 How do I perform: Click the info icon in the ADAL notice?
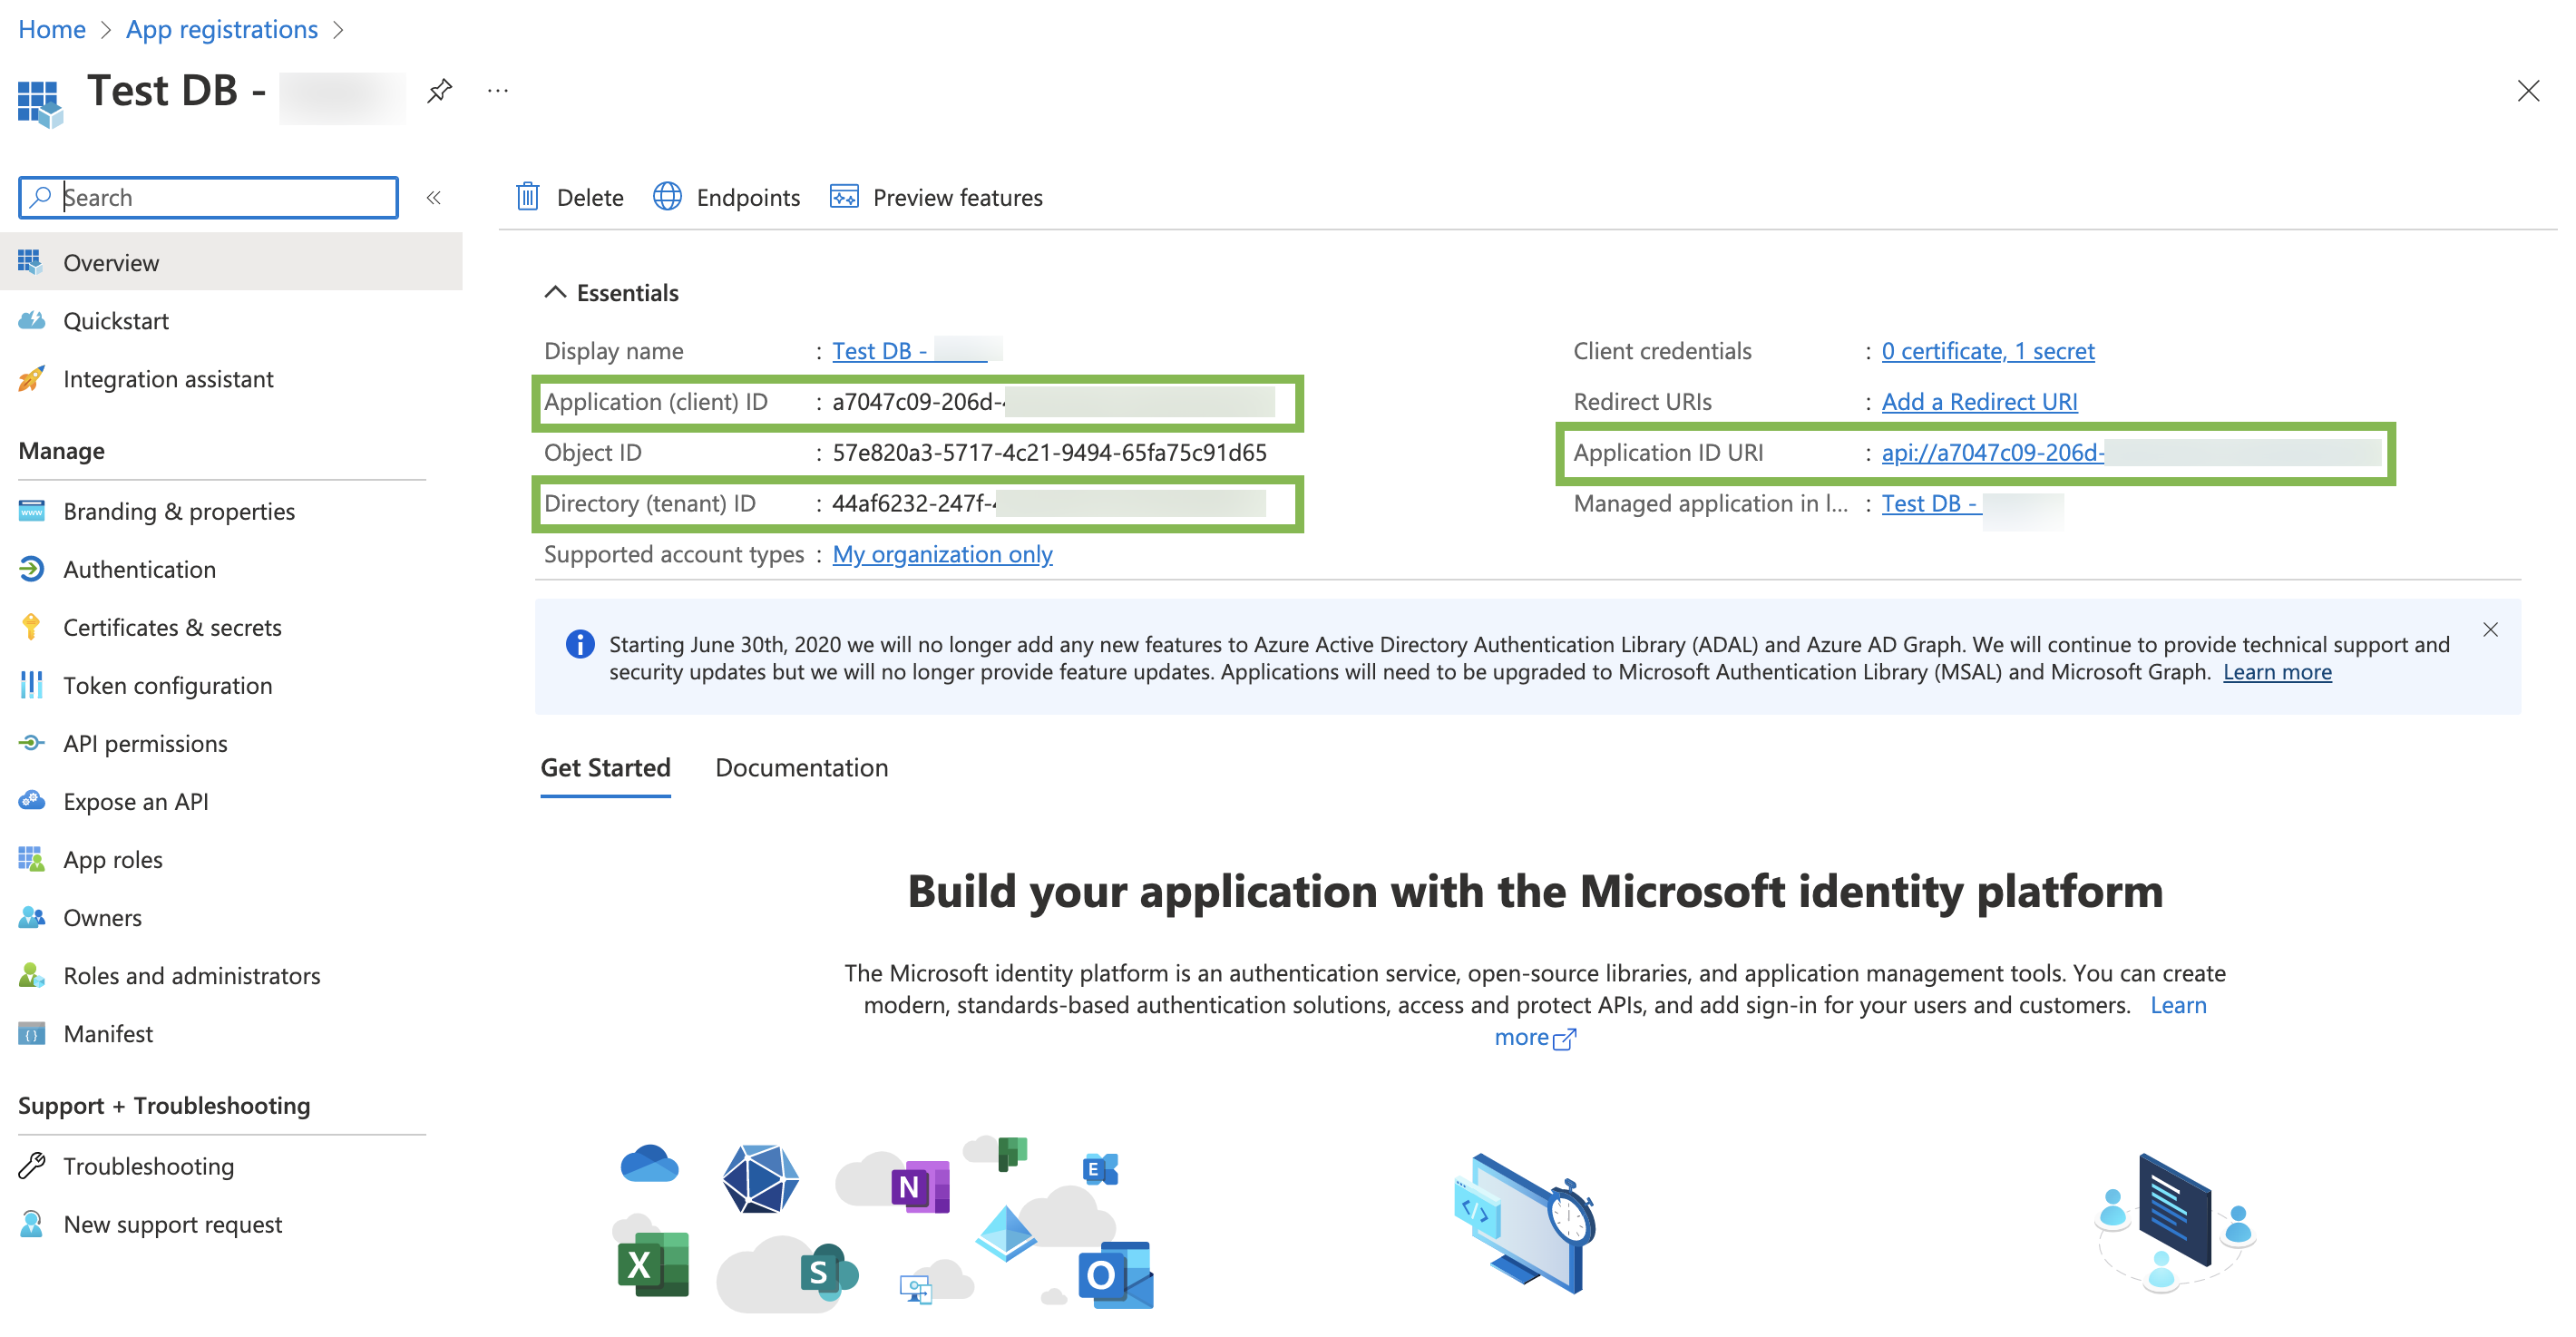pyautogui.click(x=579, y=644)
